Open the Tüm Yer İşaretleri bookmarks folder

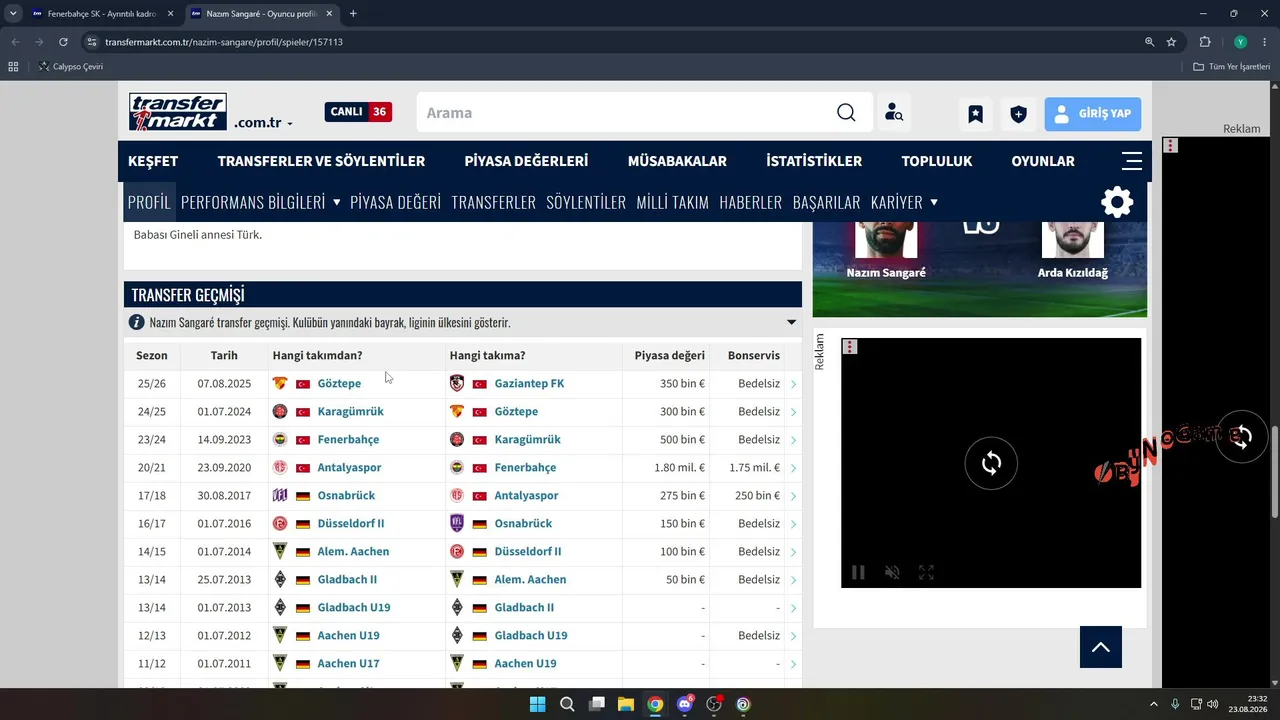tap(1232, 67)
